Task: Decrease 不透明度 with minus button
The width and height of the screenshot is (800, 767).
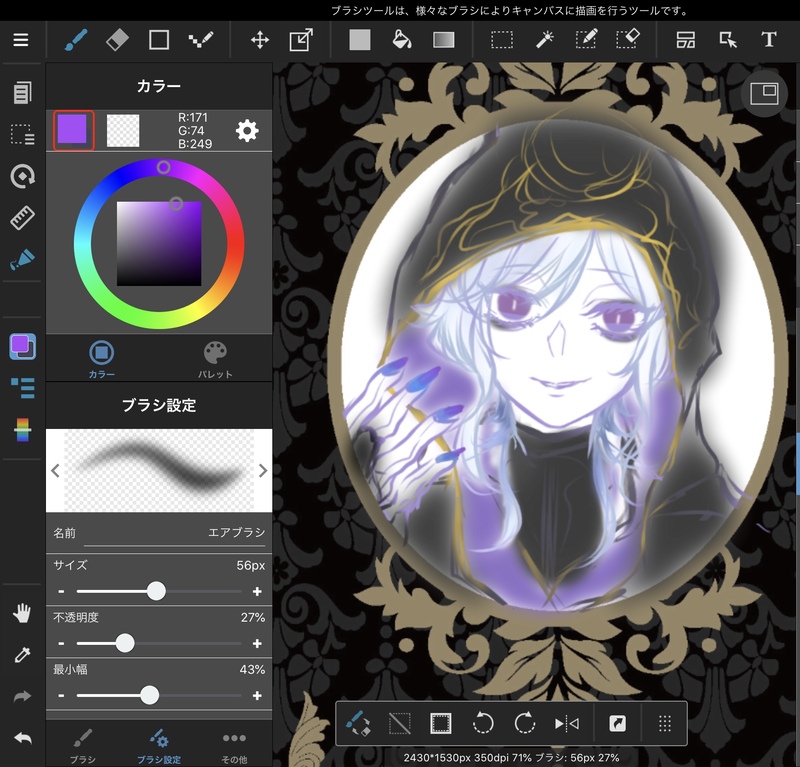Action: (61, 644)
